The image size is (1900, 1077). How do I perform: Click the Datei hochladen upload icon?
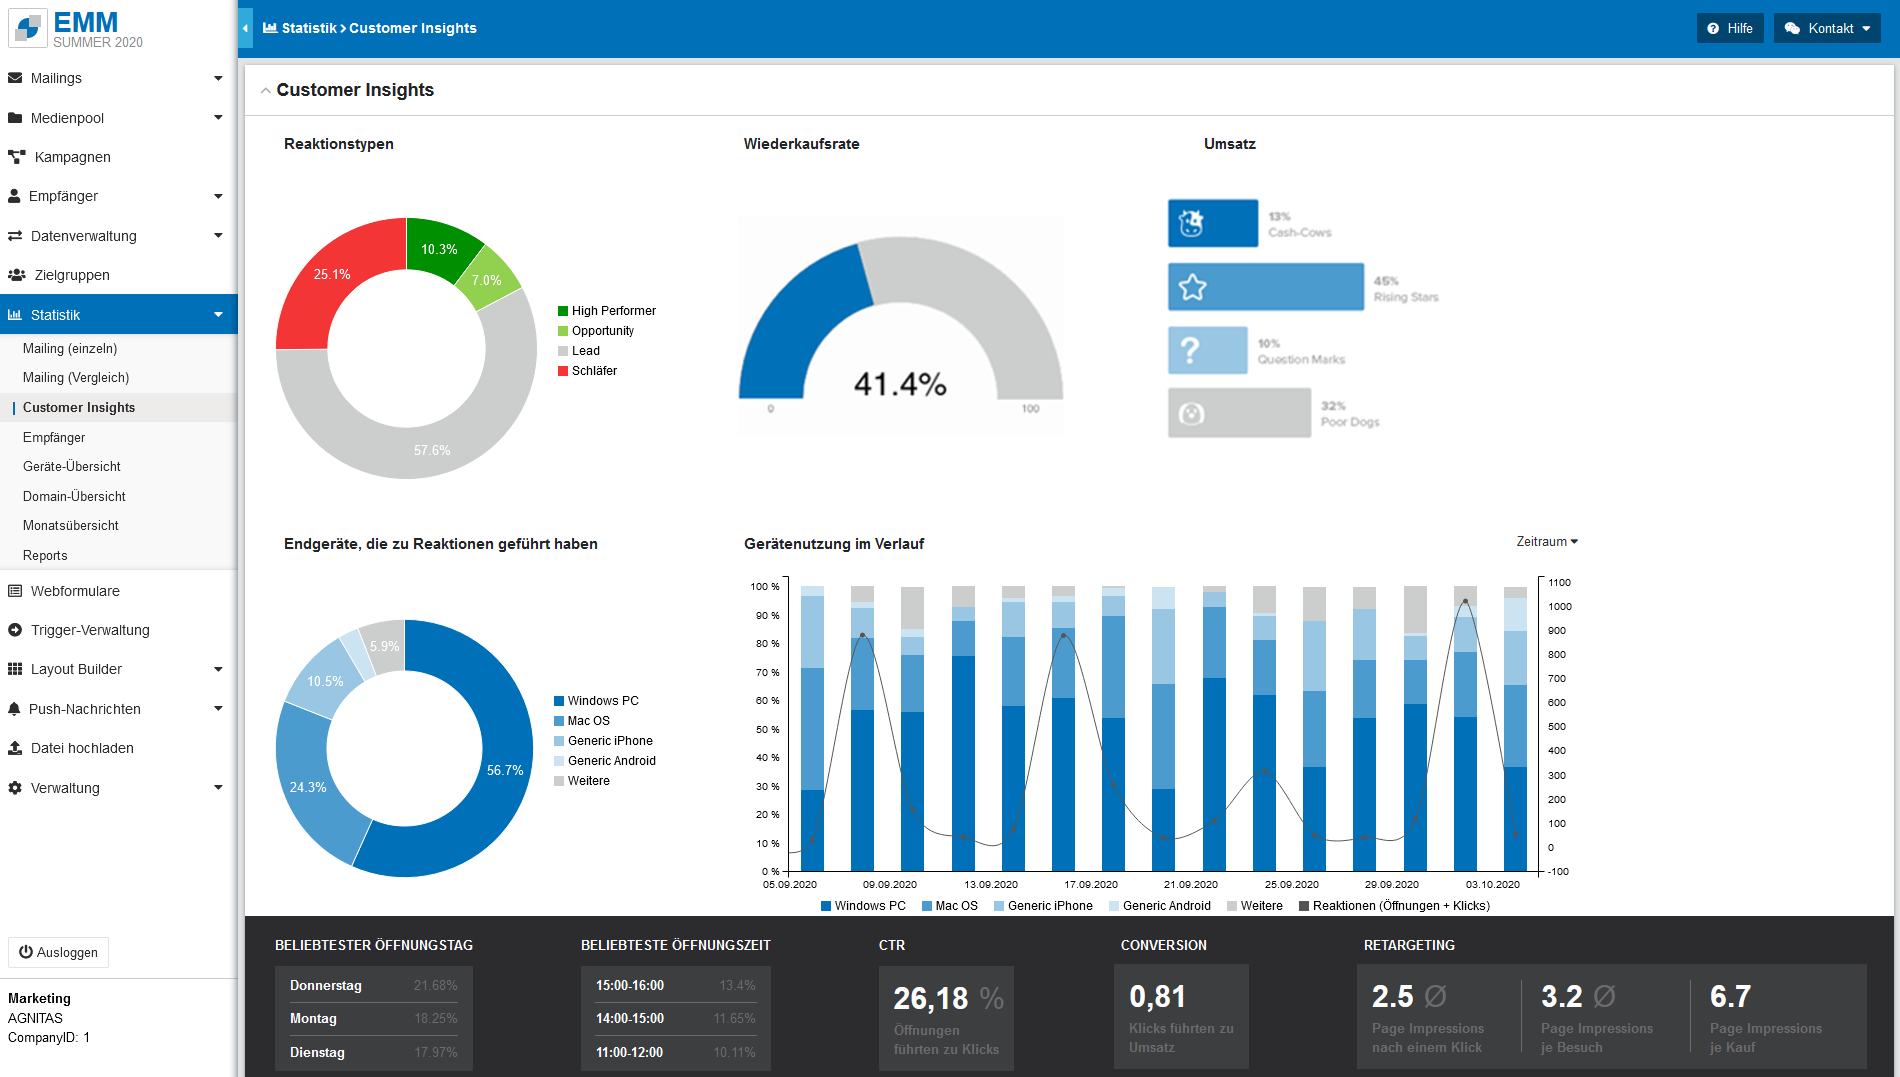[x=15, y=748]
